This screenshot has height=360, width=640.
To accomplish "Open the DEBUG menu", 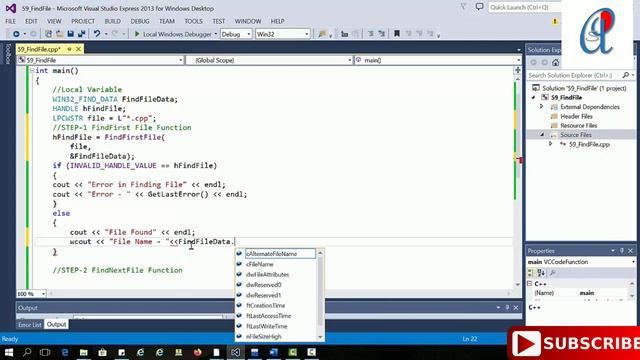I will pos(140,21).
